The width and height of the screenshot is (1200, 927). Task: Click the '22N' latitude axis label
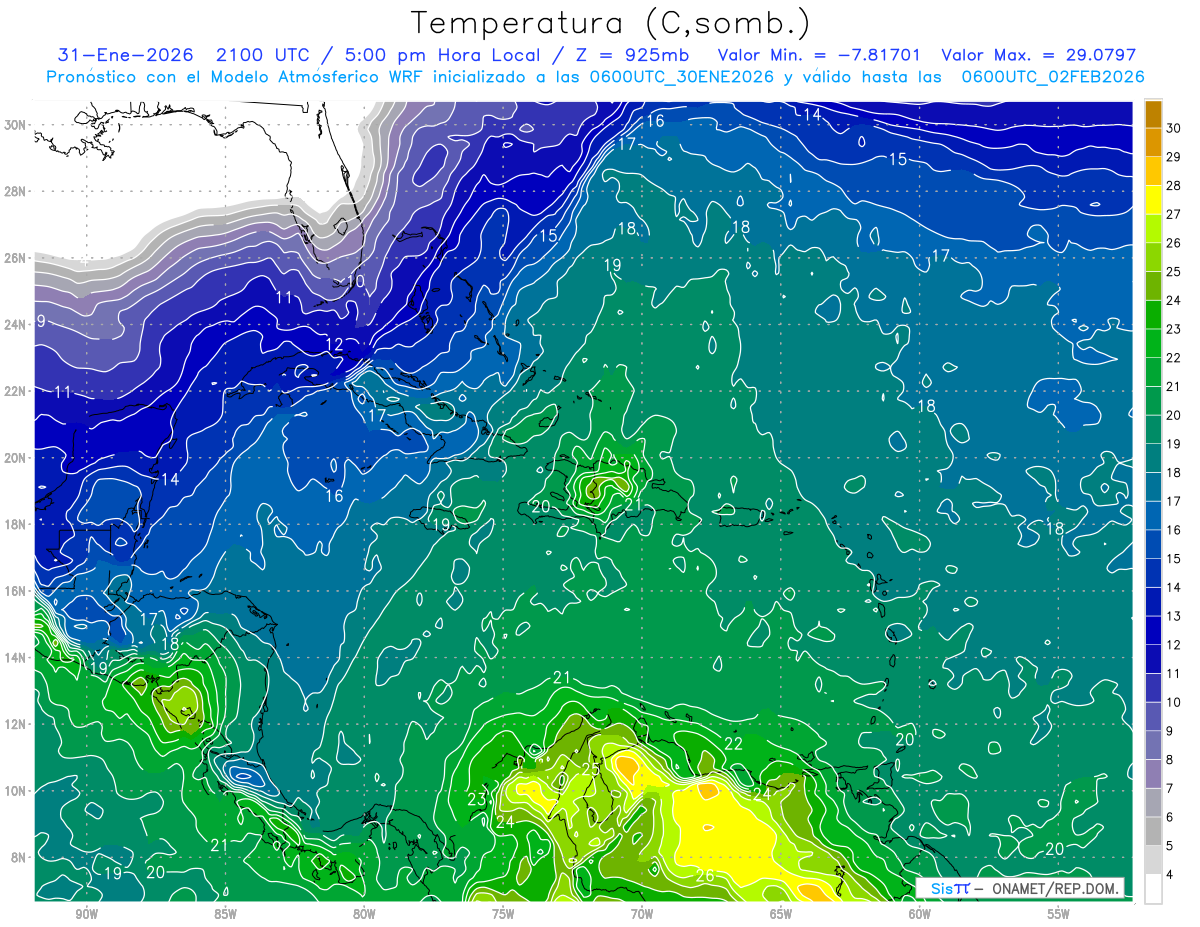pyautogui.click(x=16, y=391)
